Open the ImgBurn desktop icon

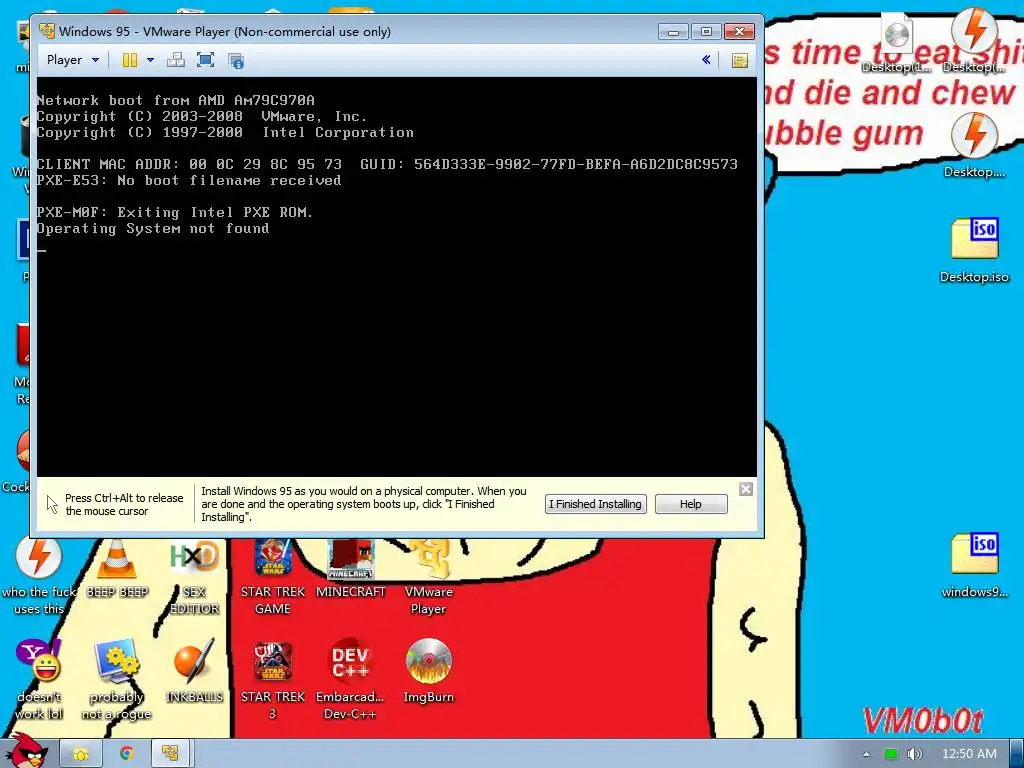click(428, 671)
